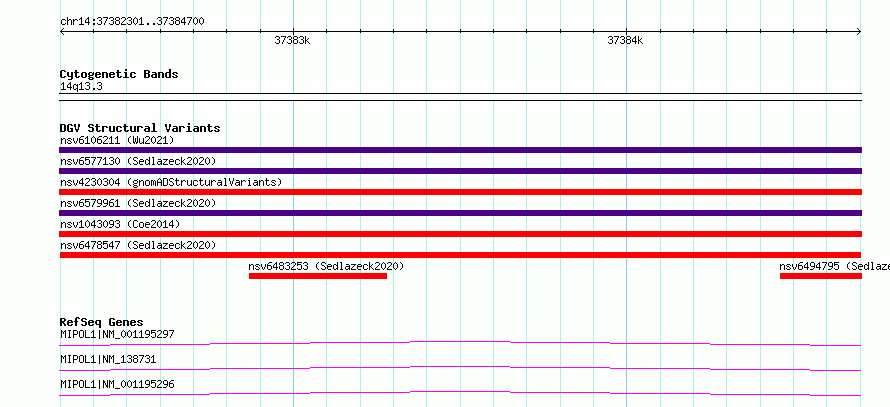Open nsv1043093 (Coe2014) variant label
Image resolution: width=890 pixels, height=407 pixels.
(120, 224)
